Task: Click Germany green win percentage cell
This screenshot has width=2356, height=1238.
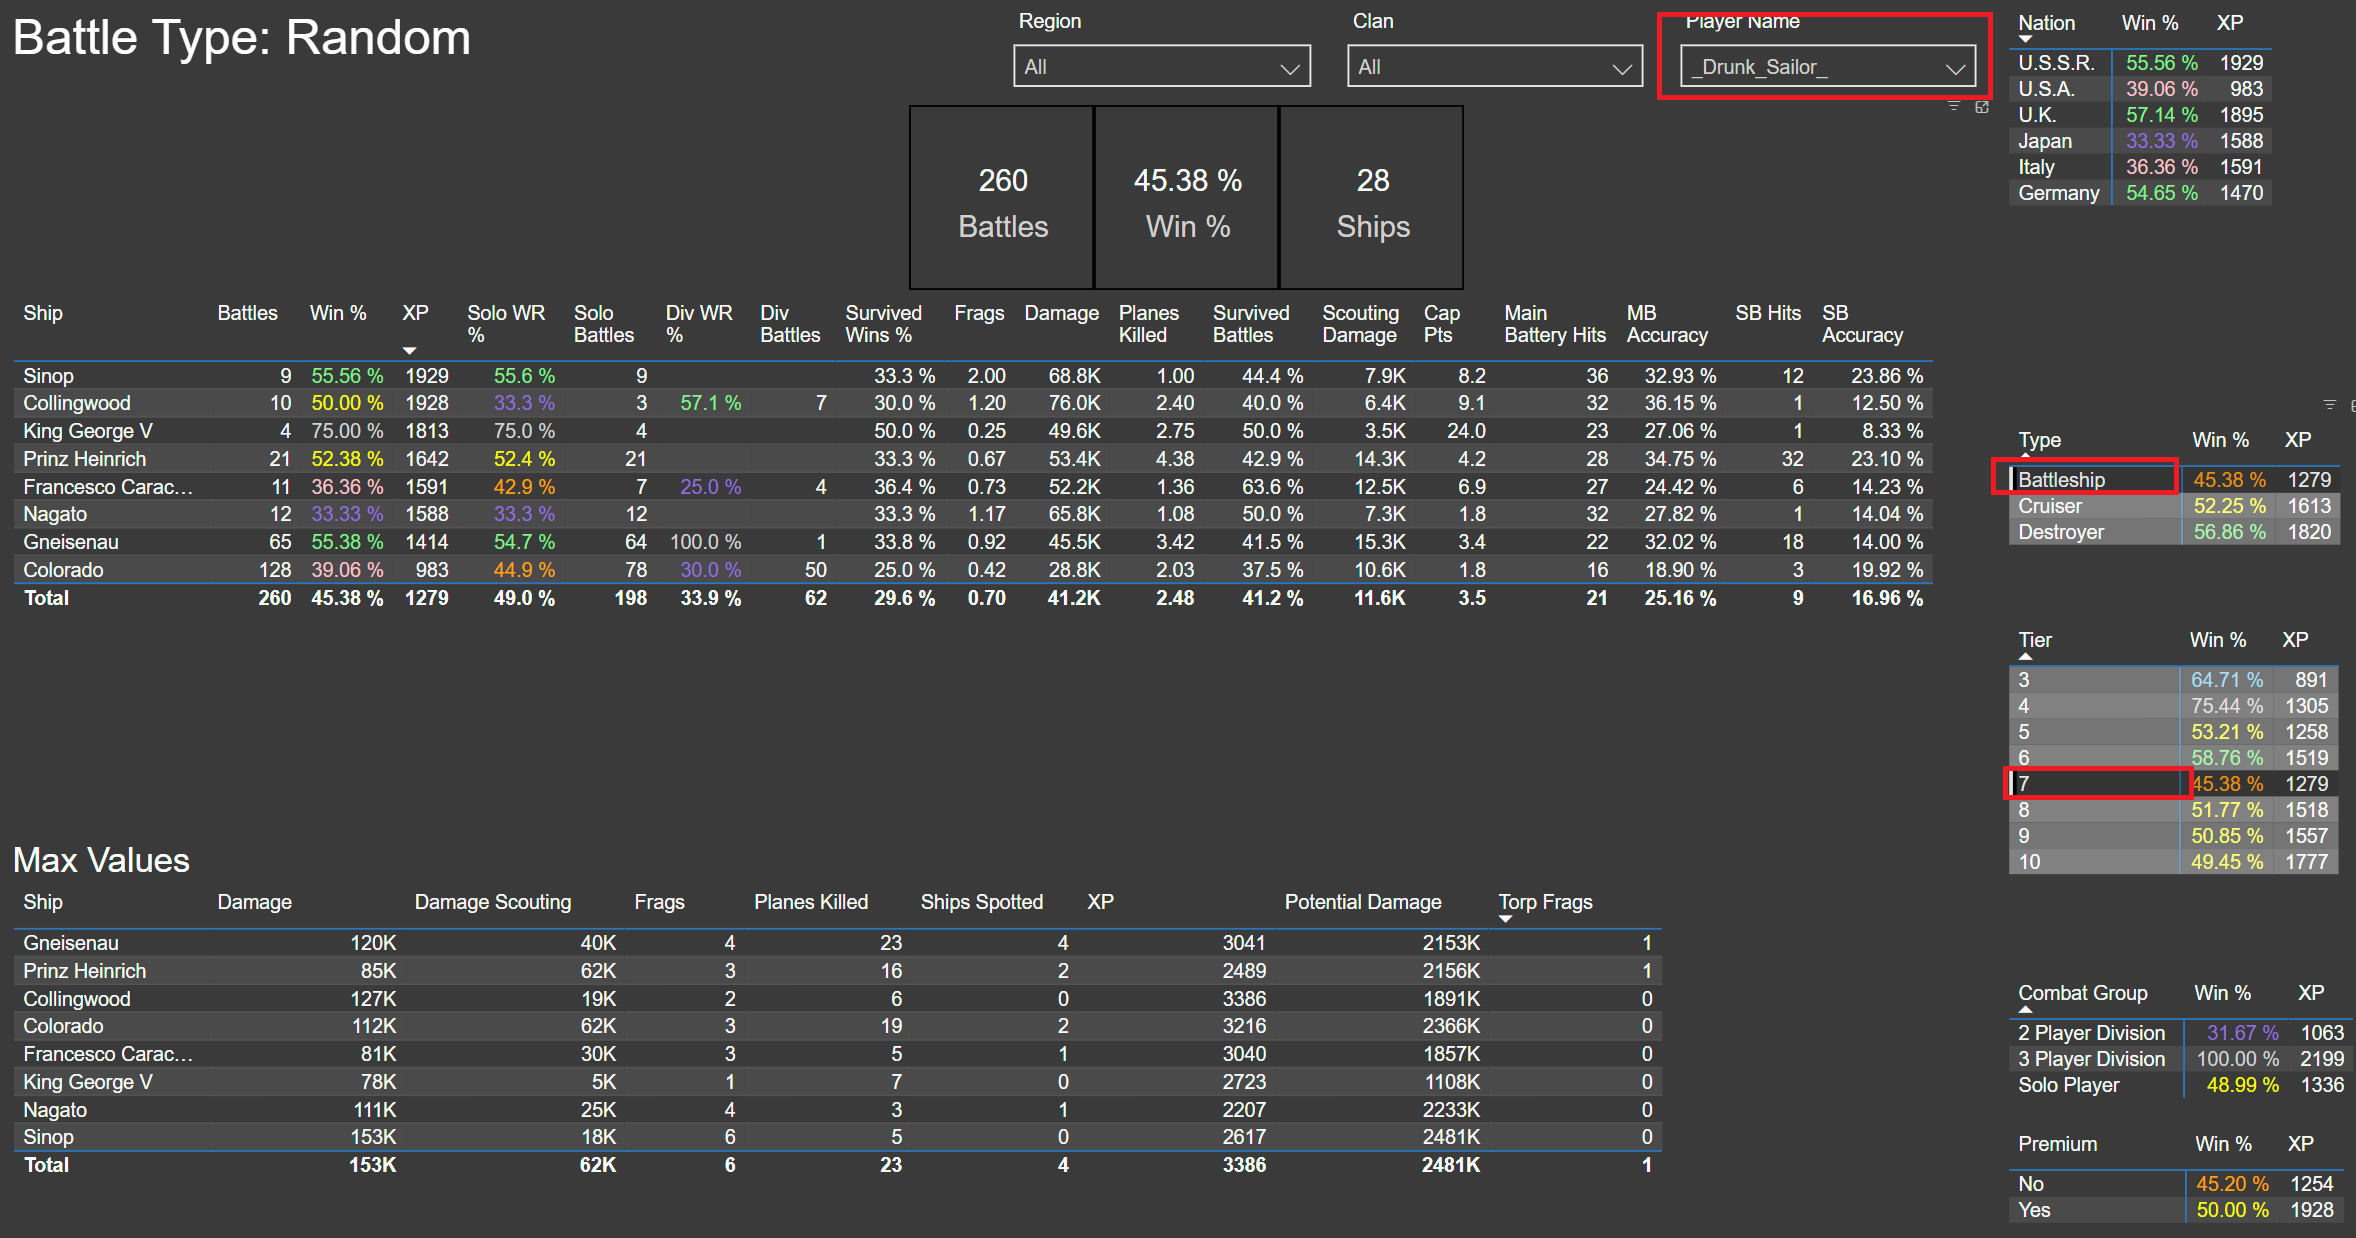Action: (x=2161, y=193)
